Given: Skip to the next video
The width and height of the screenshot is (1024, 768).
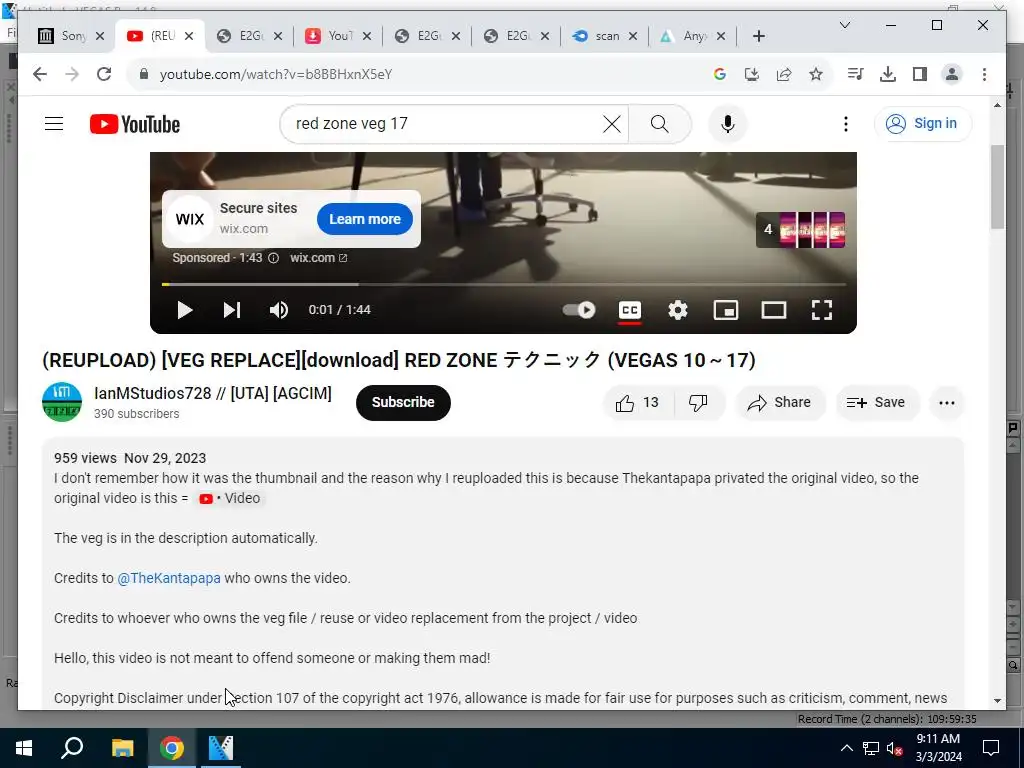Looking at the screenshot, I should (x=232, y=310).
